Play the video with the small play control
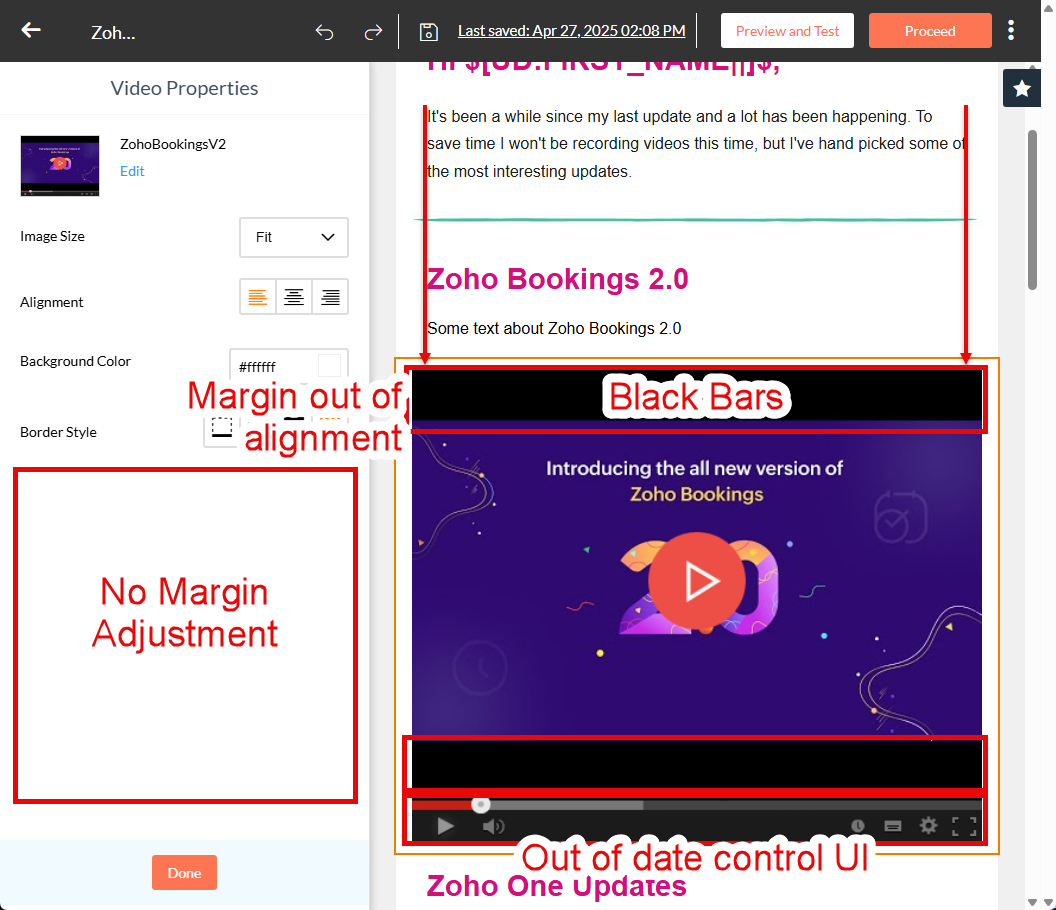 coord(445,826)
